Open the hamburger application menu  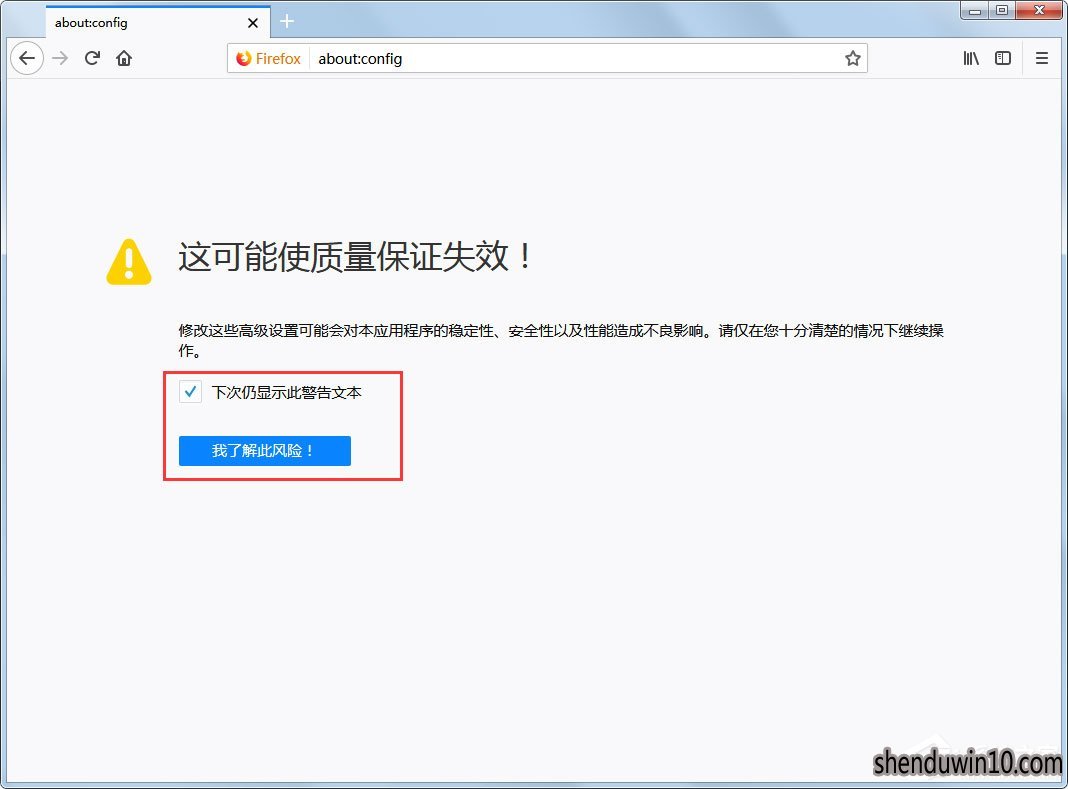pos(1041,59)
